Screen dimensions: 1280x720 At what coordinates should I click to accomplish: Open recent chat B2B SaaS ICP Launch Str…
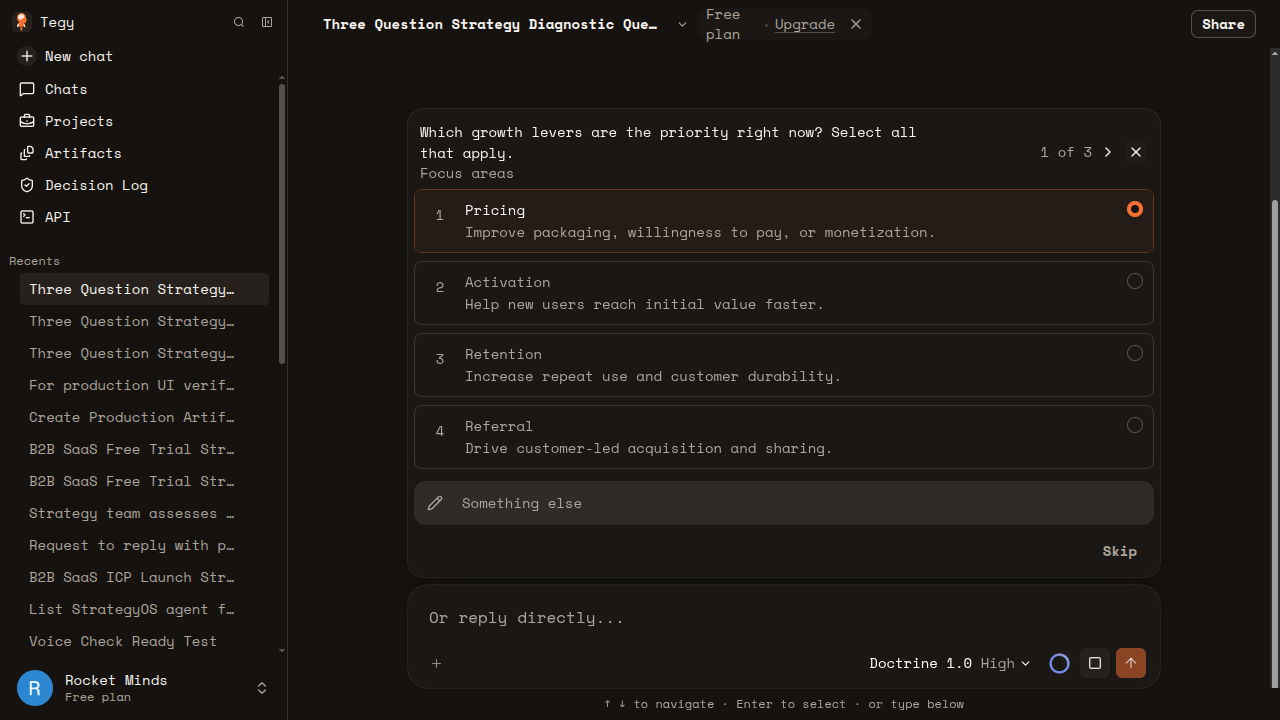coord(144,577)
